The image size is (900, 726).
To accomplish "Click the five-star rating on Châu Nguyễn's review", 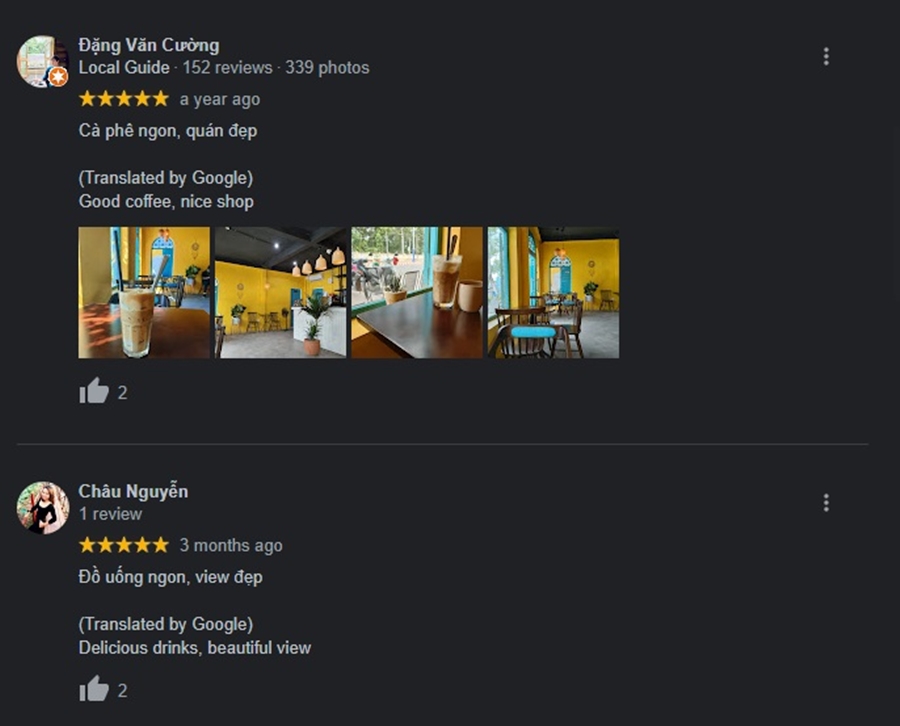I will 123,545.
